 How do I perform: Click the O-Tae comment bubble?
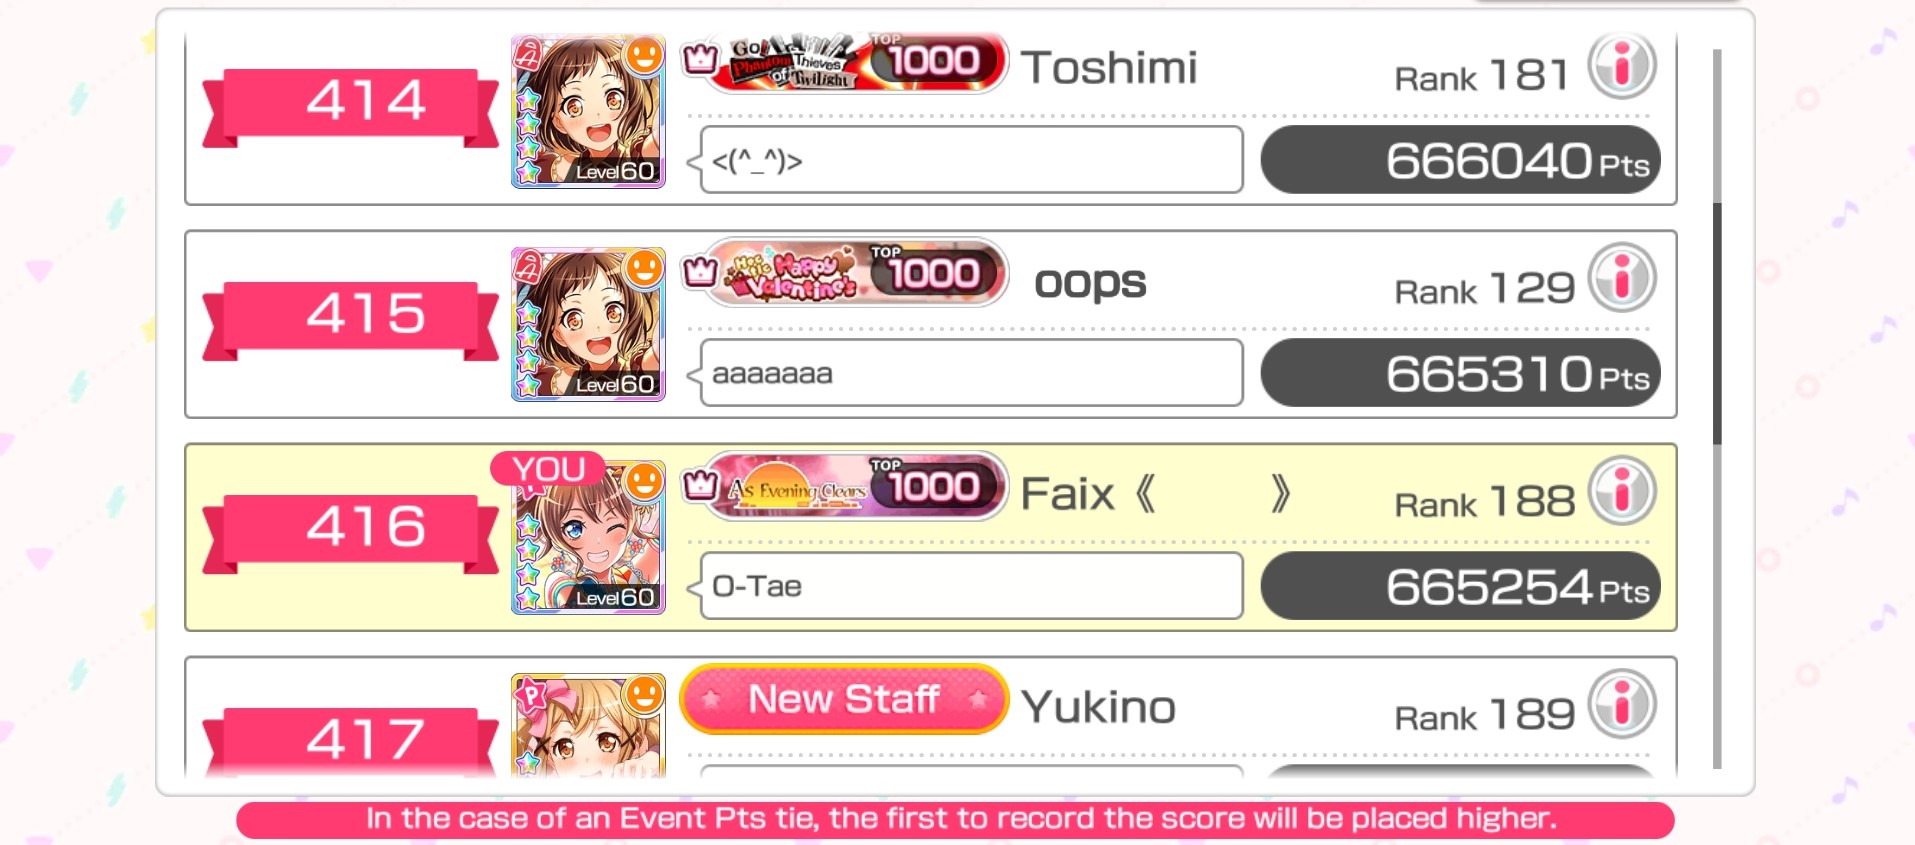970,586
